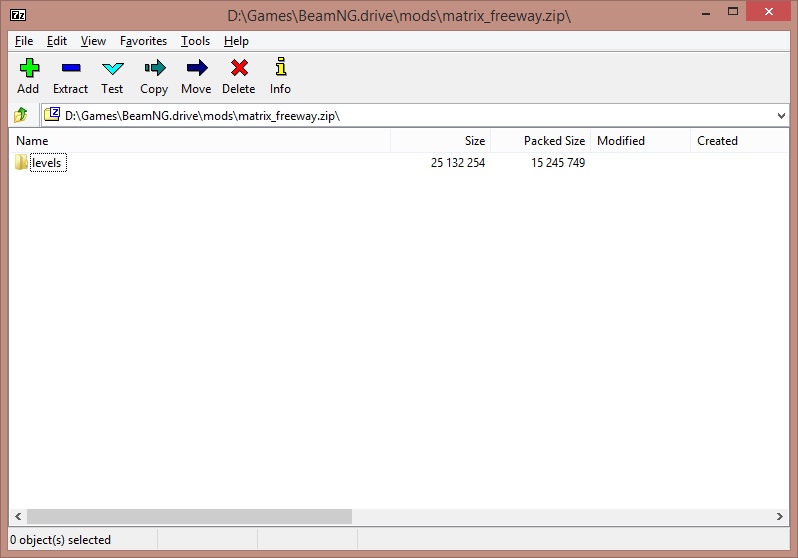Minimize the 7-Zip window

point(705,12)
